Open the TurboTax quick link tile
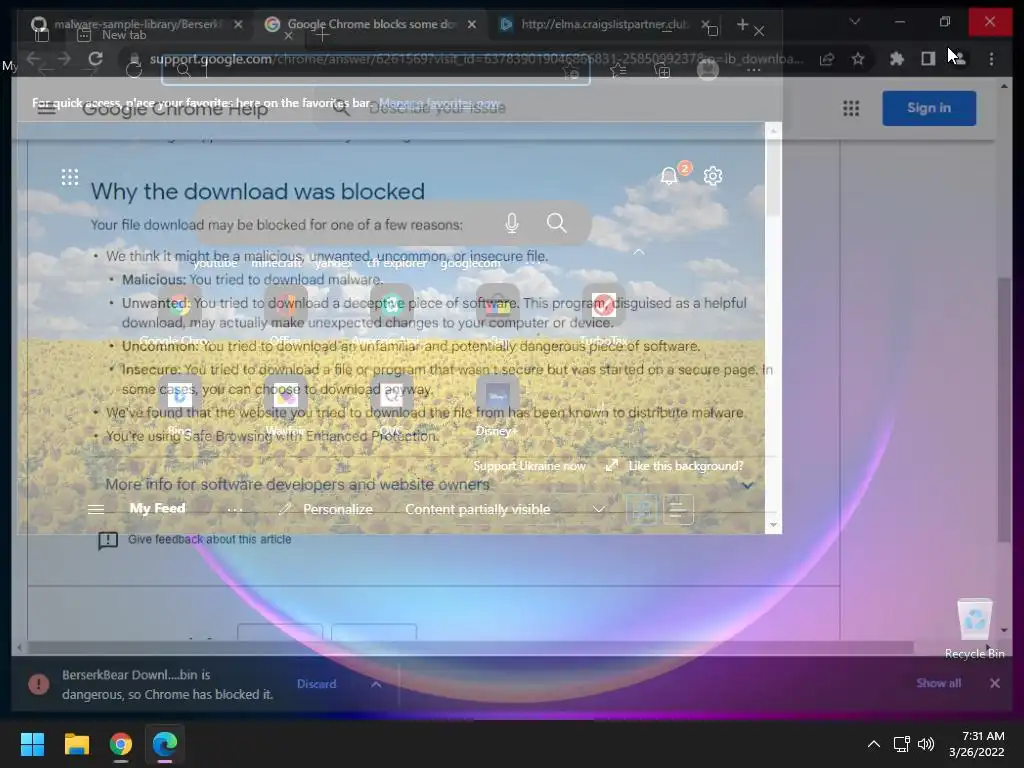 pos(603,305)
